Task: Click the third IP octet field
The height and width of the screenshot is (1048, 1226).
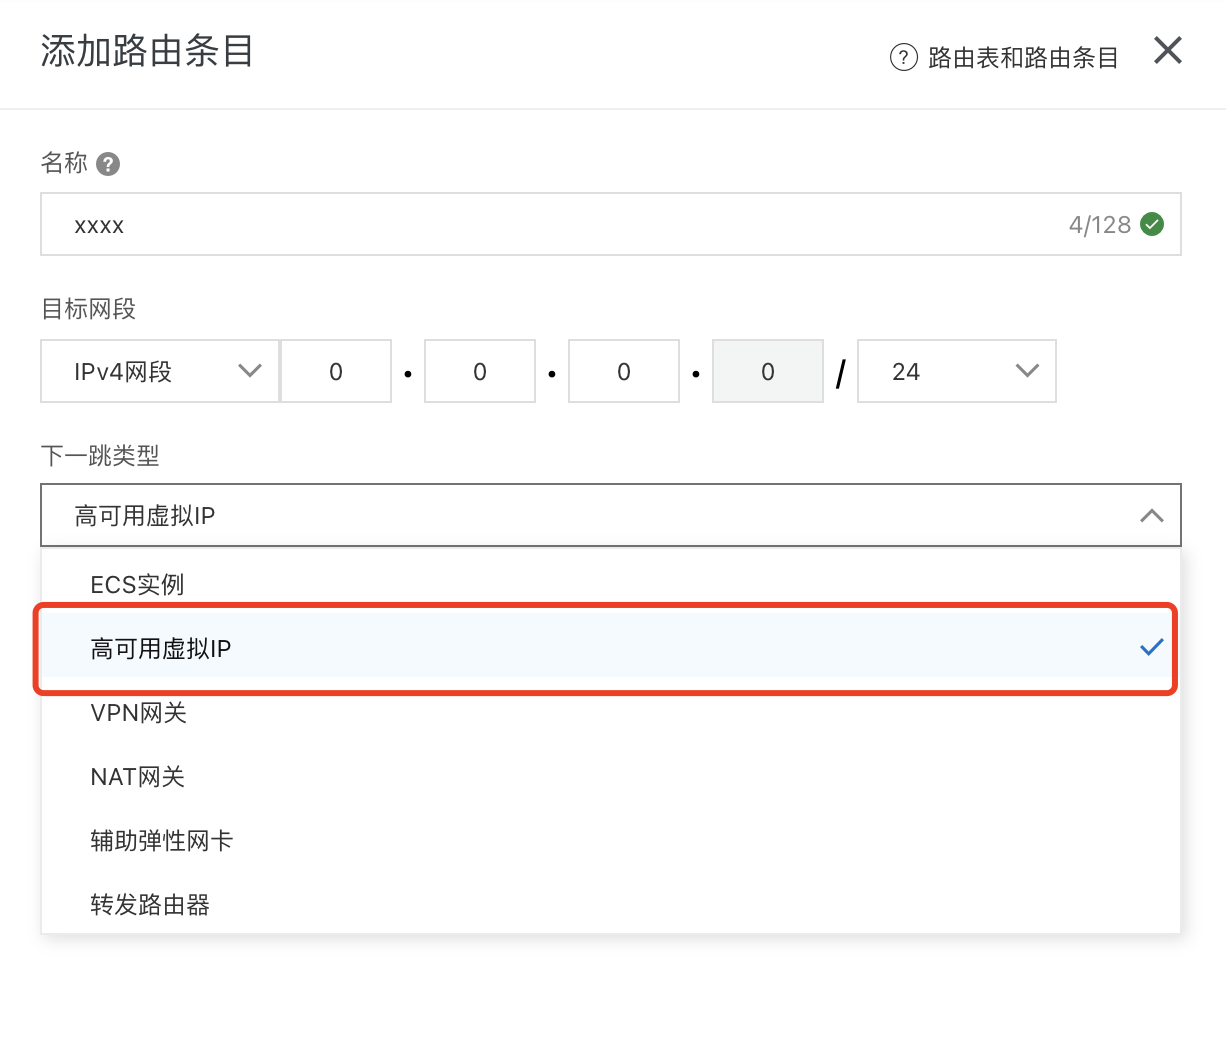Action: [624, 371]
